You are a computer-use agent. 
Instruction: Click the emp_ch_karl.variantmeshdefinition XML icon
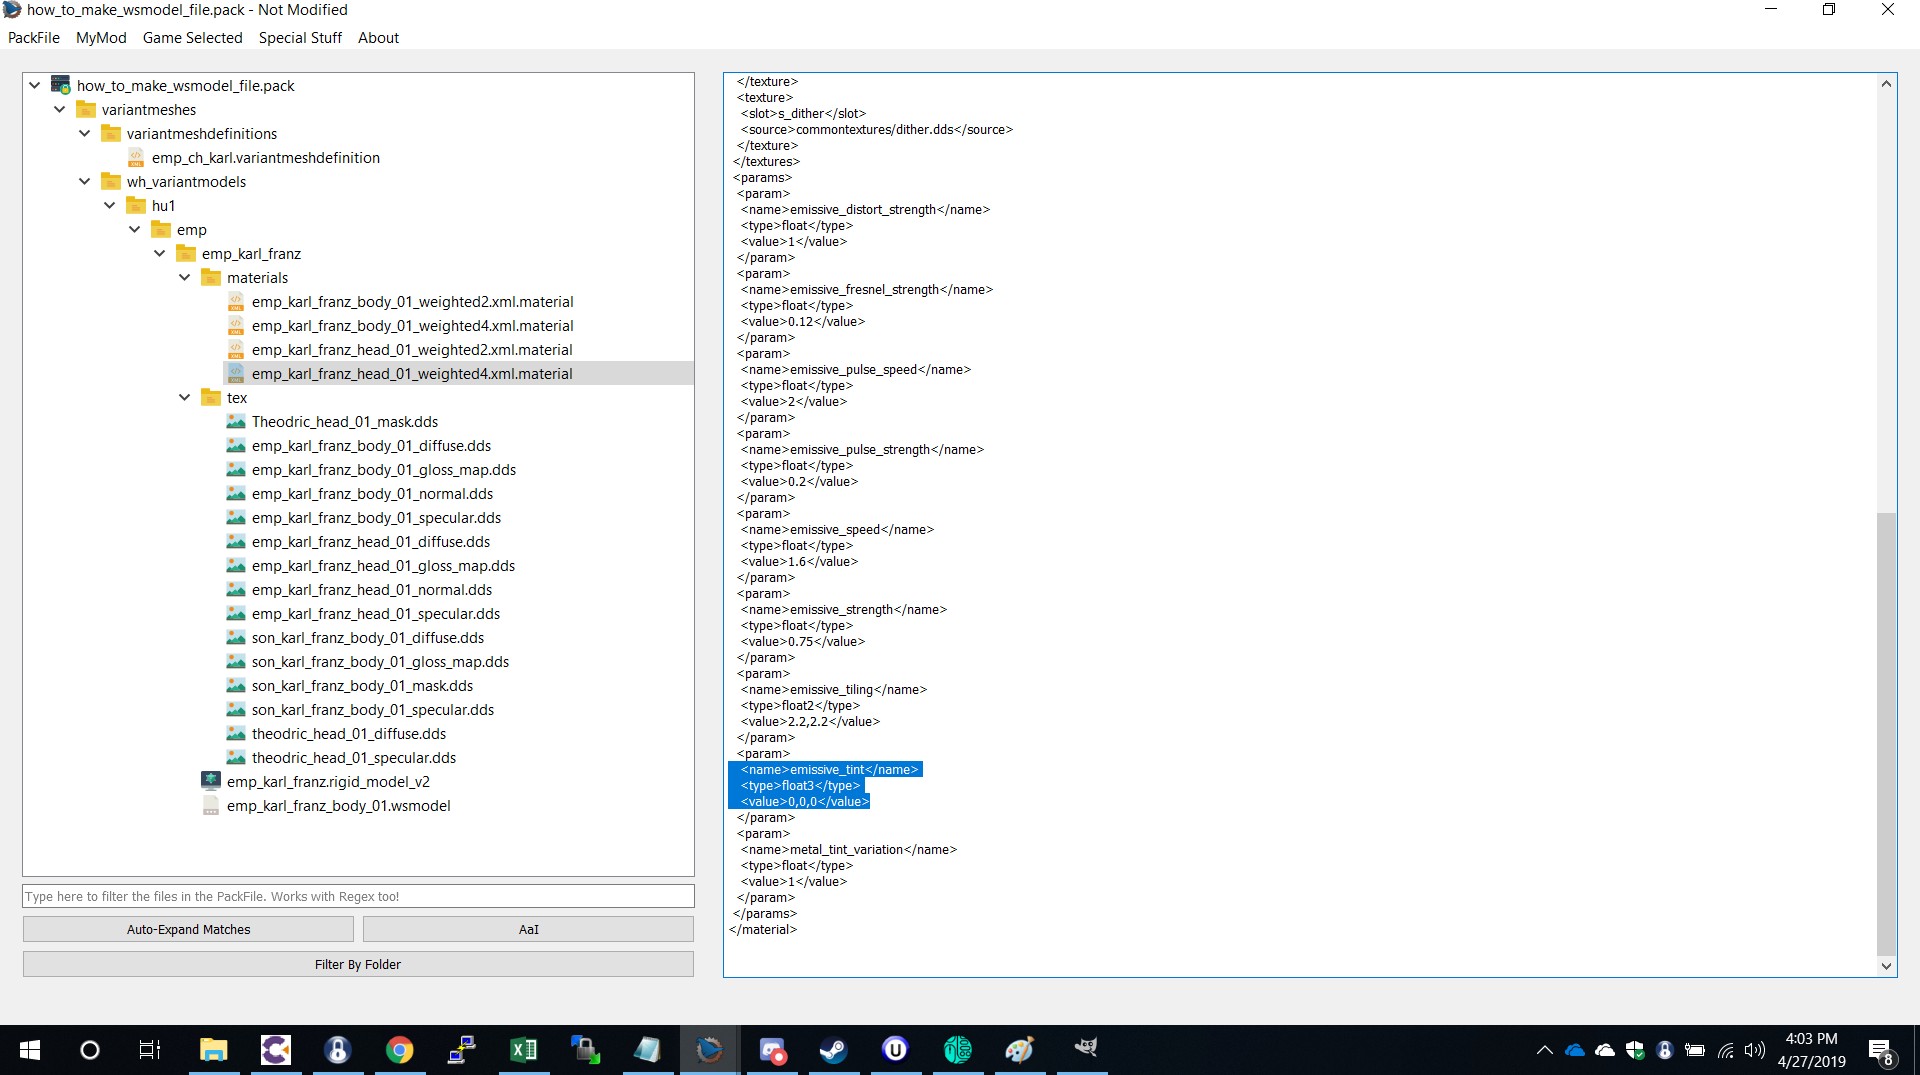[x=136, y=157]
